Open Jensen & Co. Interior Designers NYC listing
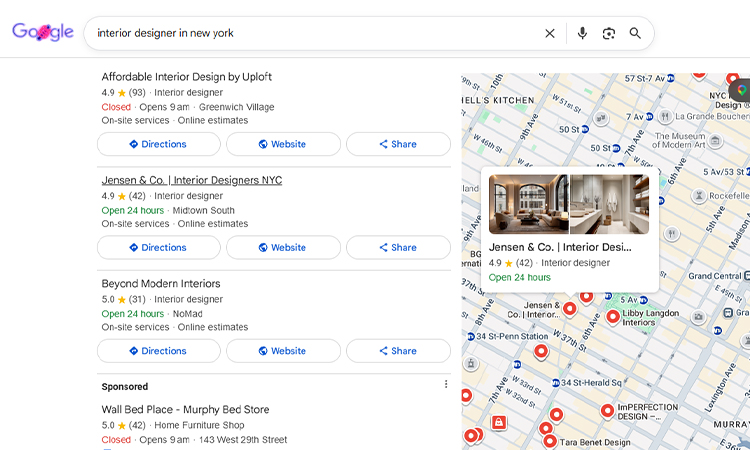Image resolution: width=750 pixels, height=450 pixels. point(192,180)
